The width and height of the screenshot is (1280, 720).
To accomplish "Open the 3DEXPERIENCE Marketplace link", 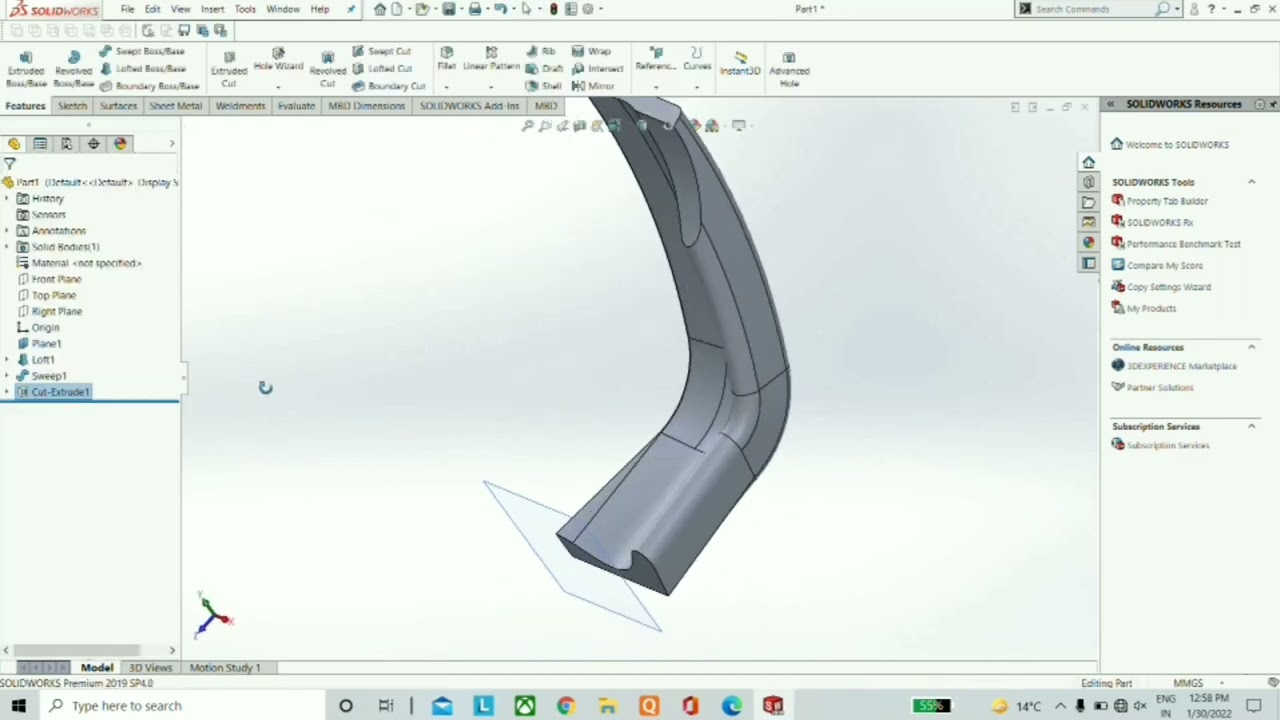I will 1181,366.
